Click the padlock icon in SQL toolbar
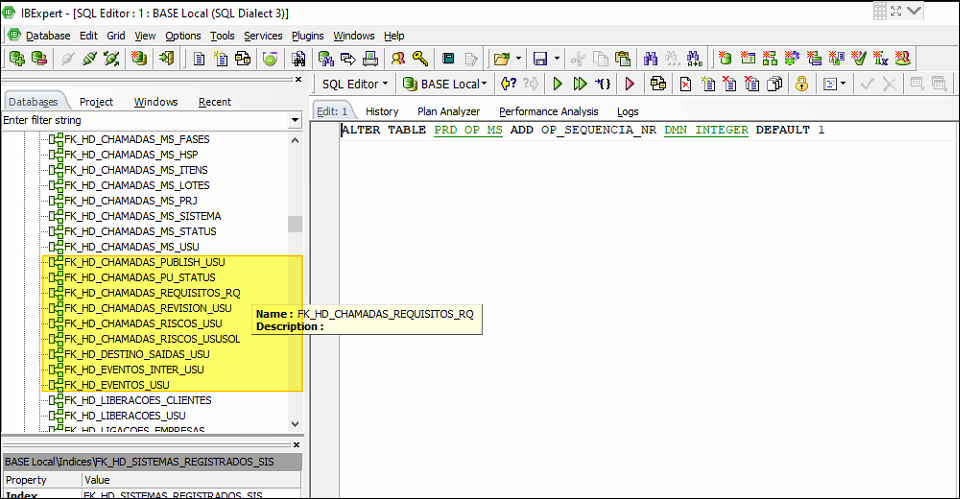The image size is (960, 499). pyautogui.click(x=801, y=84)
